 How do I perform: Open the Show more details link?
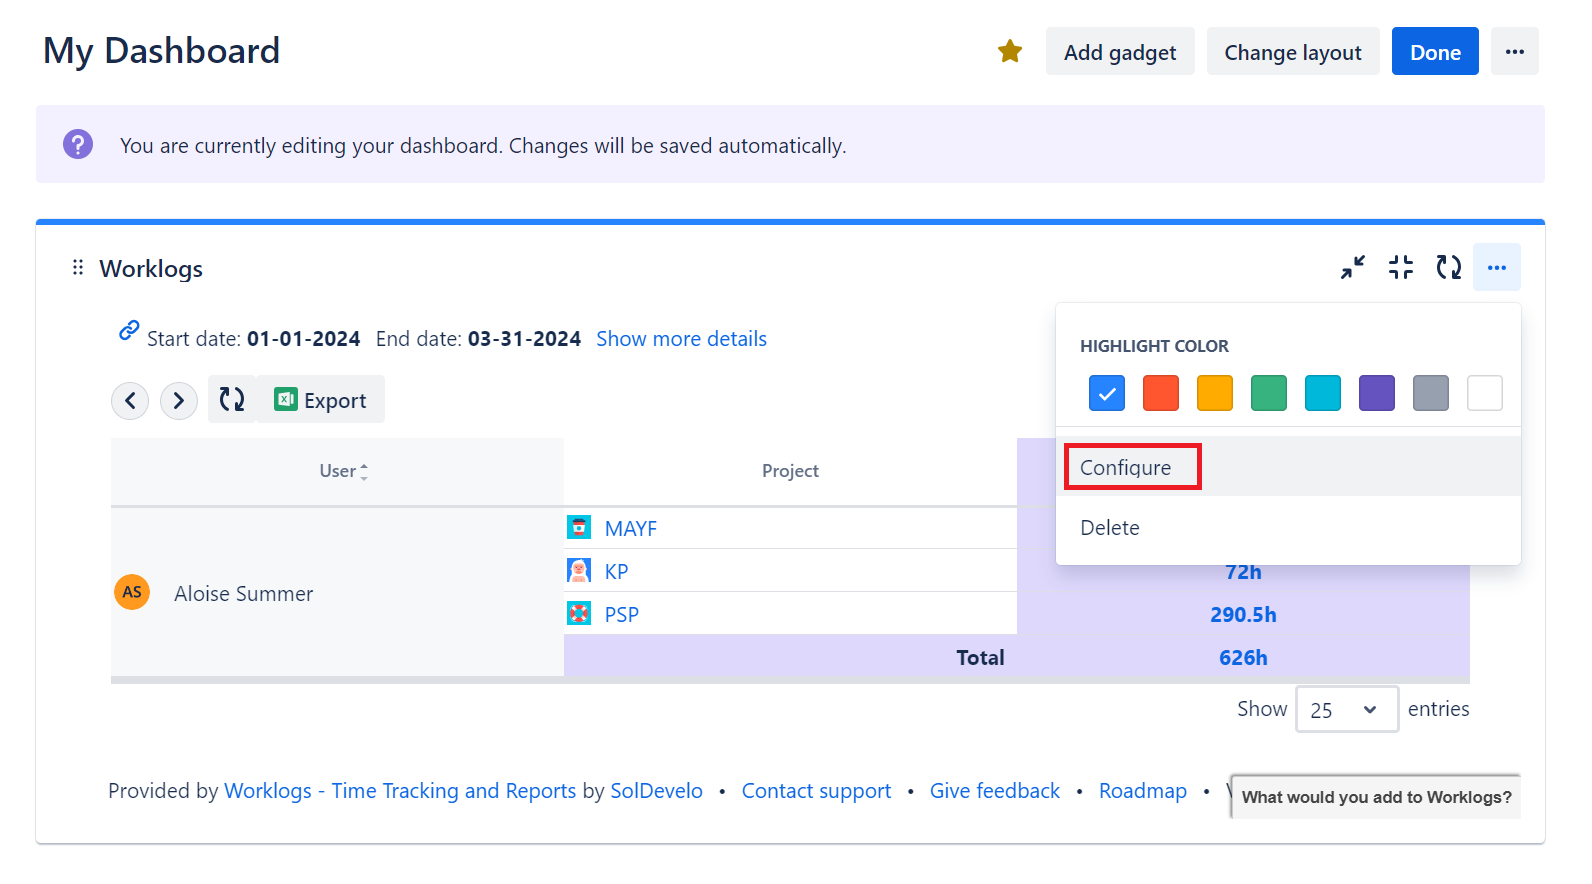[x=681, y=339]
